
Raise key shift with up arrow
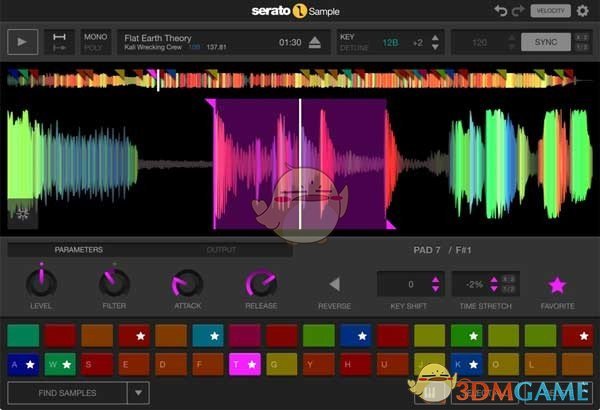pyautogui.click(x=435, y=280)
